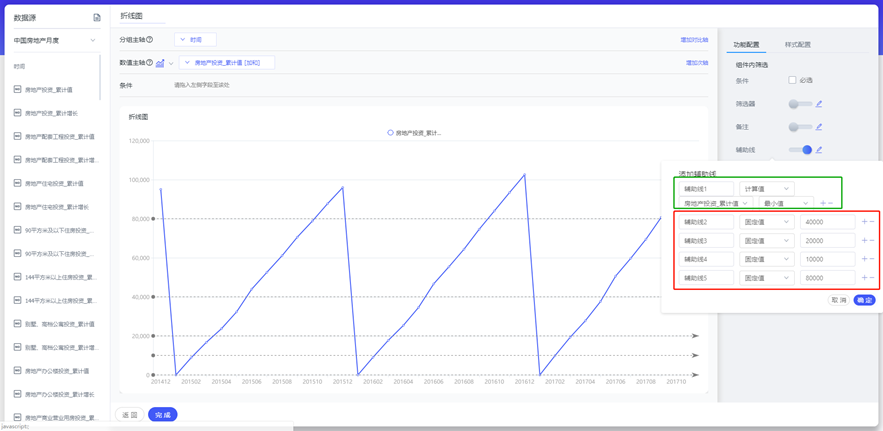Click the 40000 value field for 辅助线2
The height and width of the screenshot is (431, 883).
(826, 222)
